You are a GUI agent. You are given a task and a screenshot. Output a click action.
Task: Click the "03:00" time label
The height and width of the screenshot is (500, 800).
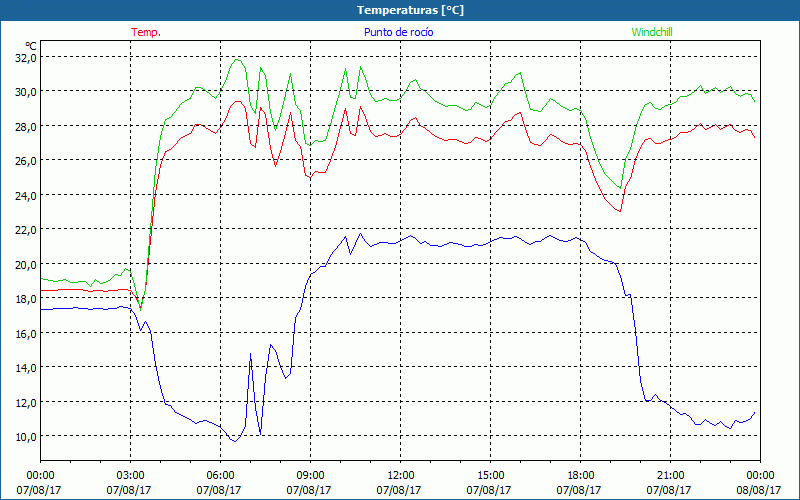click(x=130, y=475)
